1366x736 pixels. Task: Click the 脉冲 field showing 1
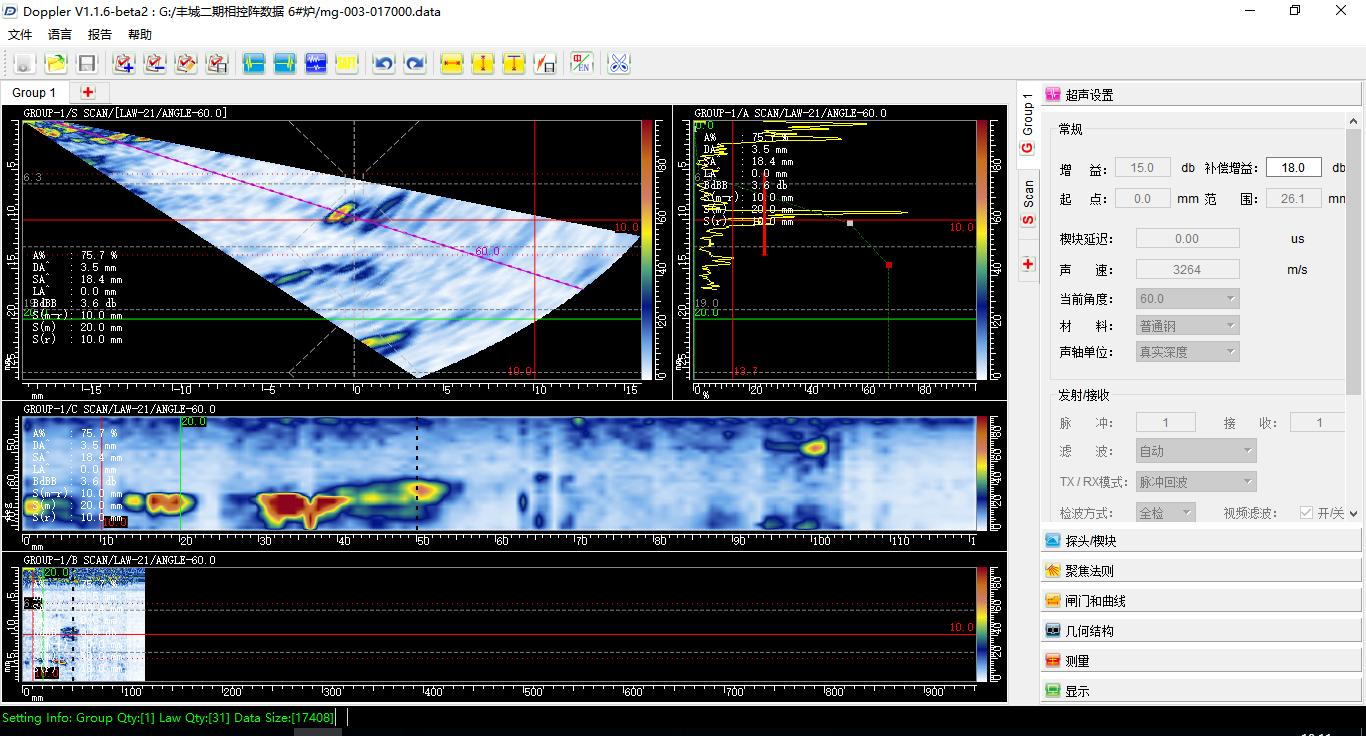[1166, 423]
